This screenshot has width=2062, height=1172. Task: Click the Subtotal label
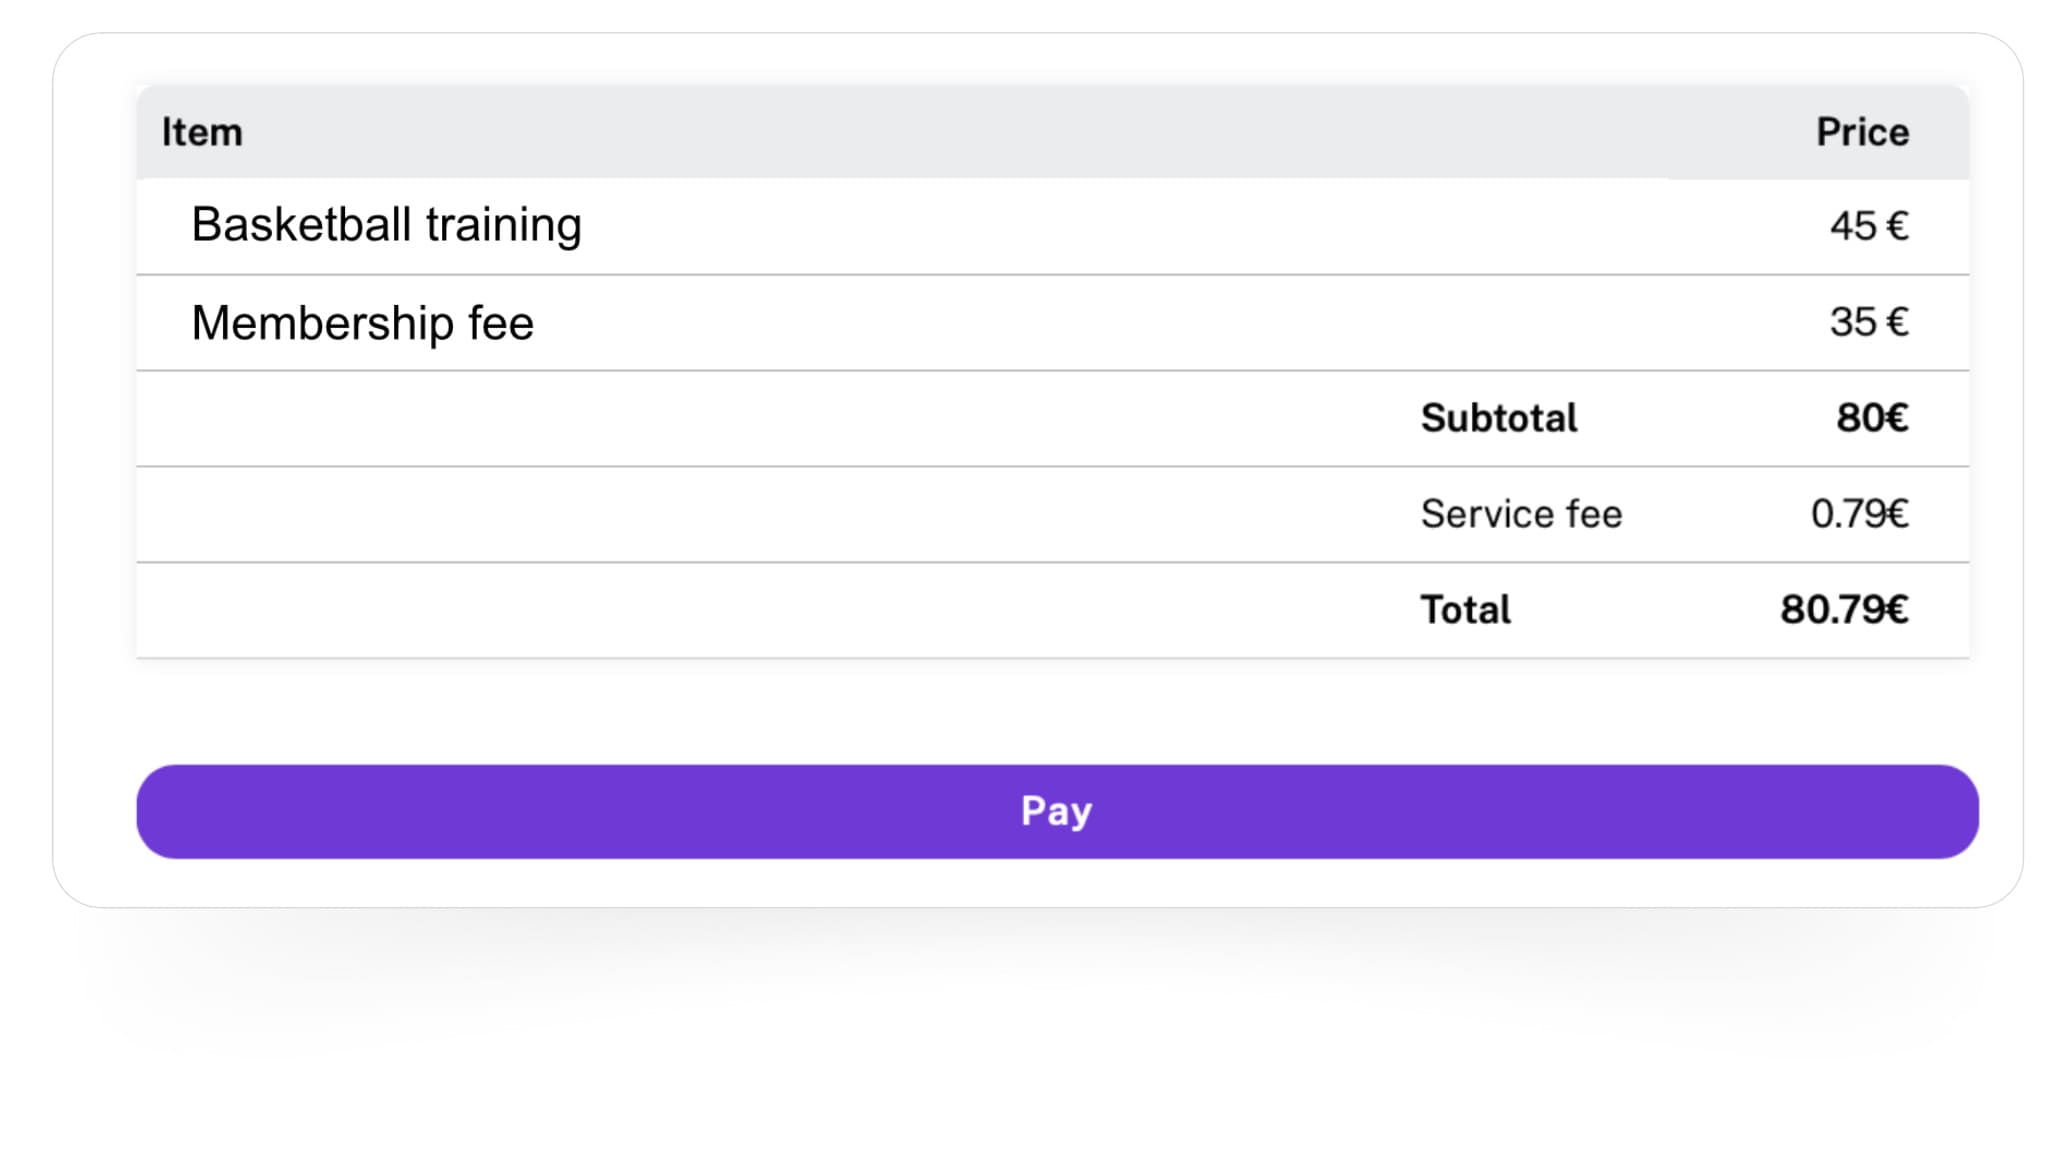(x=1499, y=418)
